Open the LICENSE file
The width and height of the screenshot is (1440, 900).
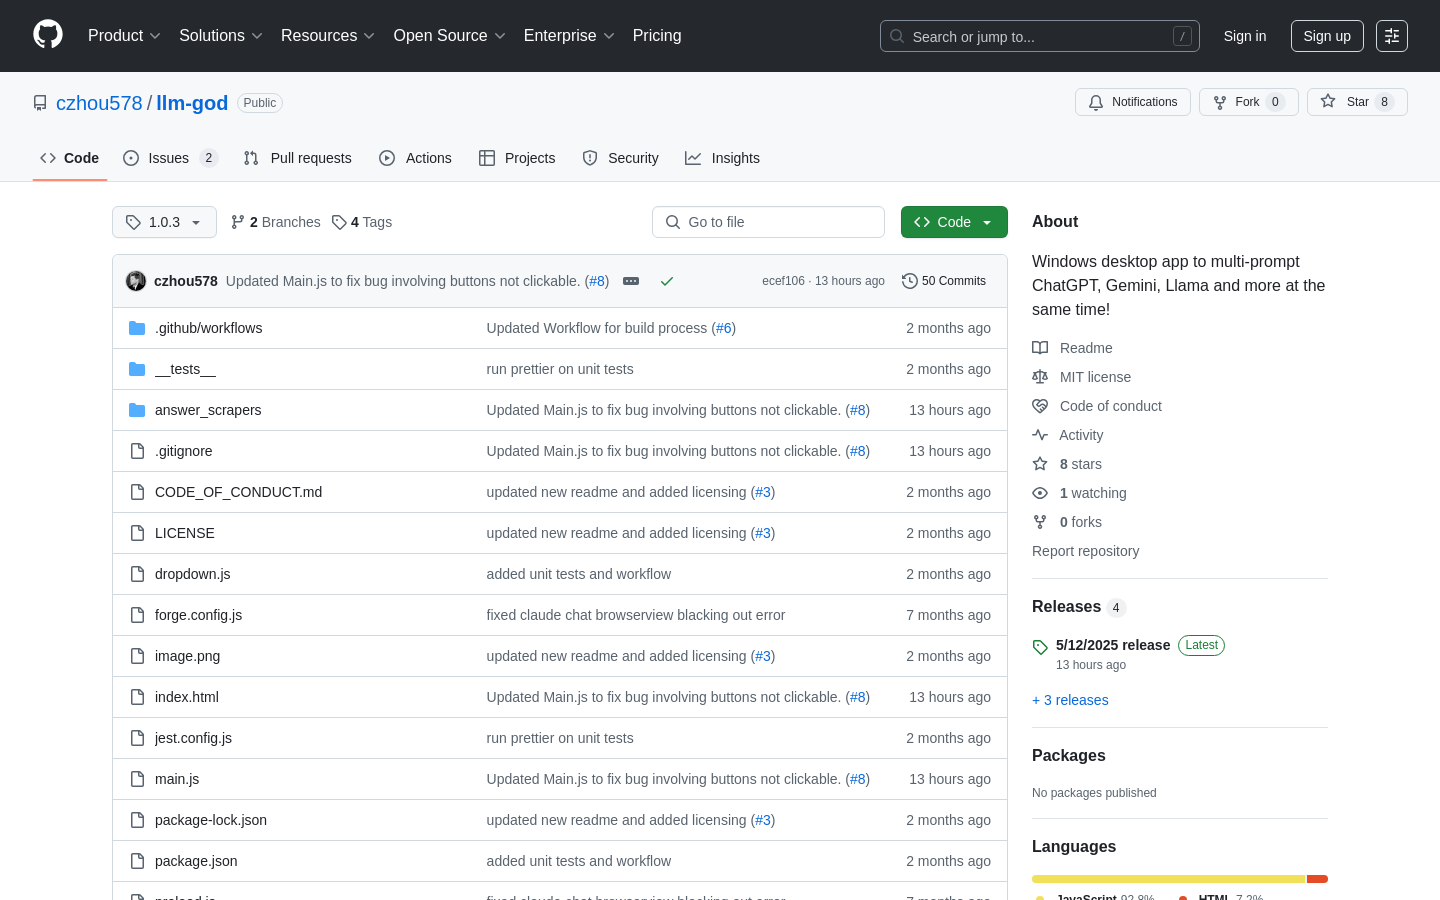pyautogui.click(x=185, y=533)
